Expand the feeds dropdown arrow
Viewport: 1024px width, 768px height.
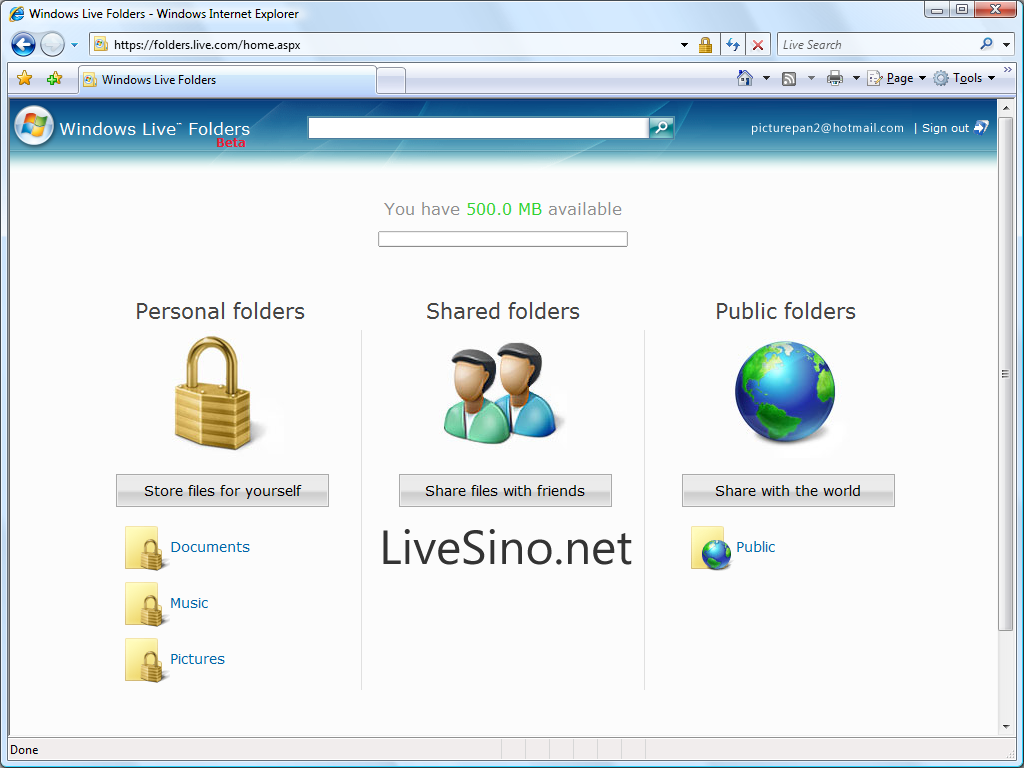tap(811, 78)
